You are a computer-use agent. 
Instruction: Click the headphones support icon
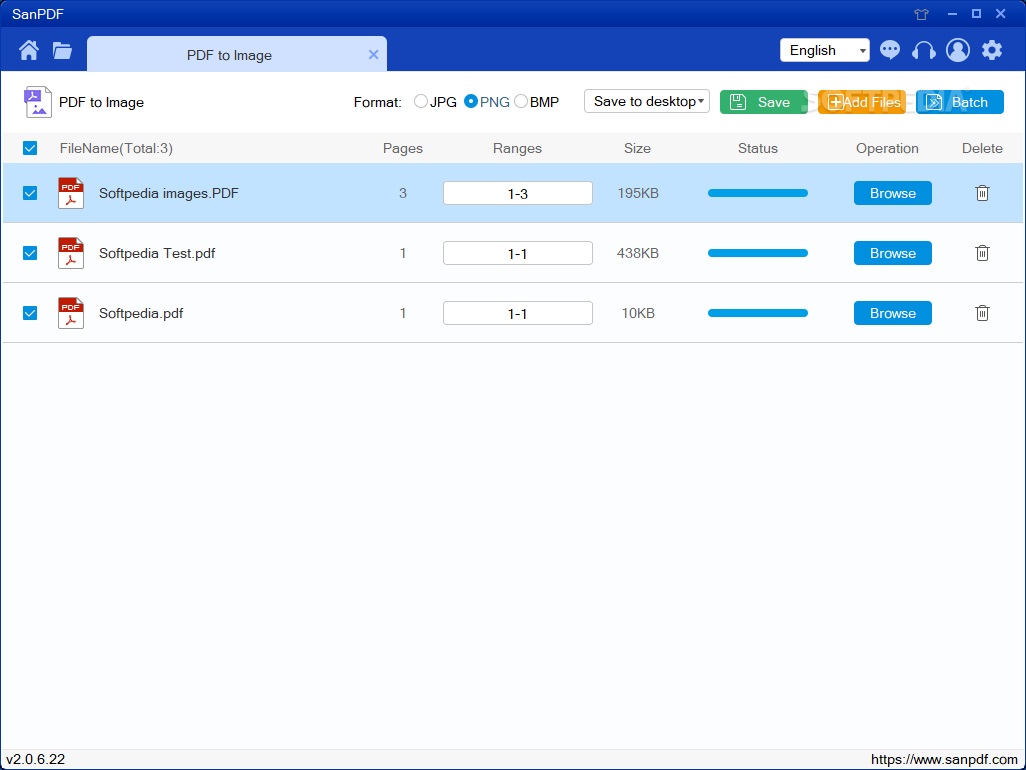pos(924,50)
